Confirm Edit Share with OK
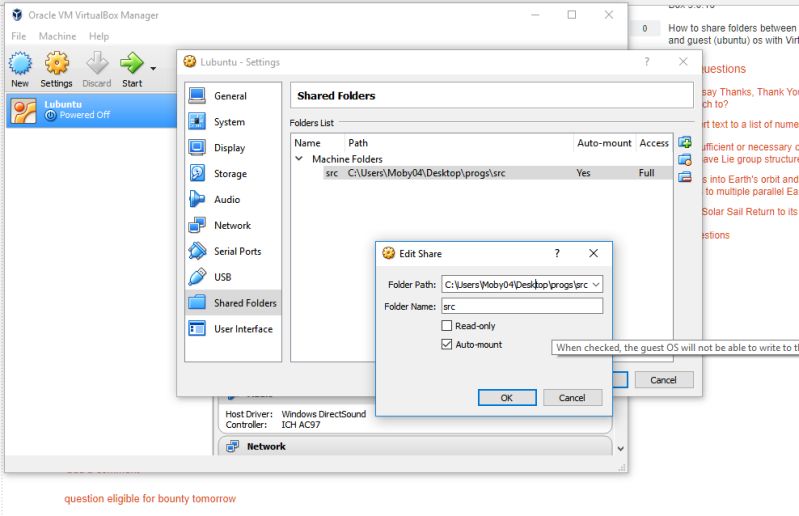The height and width of the screenshot is (516, 799). tap(507, 398)
